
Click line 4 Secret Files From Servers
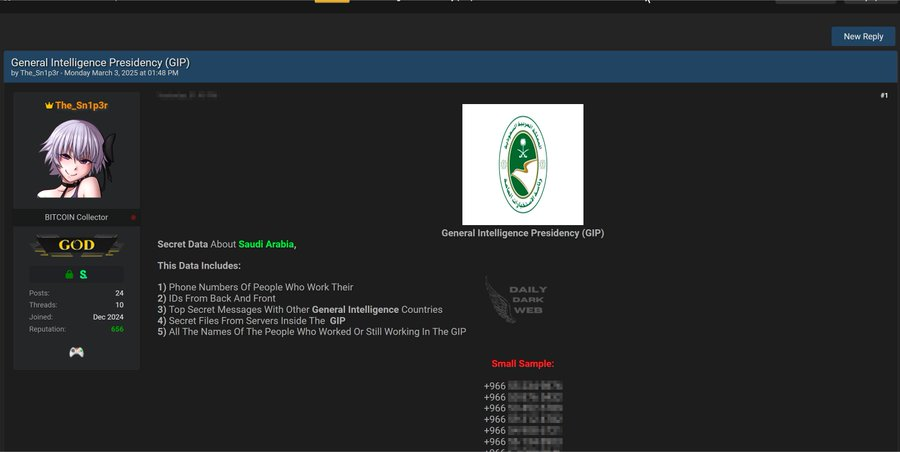coord(251,320)
